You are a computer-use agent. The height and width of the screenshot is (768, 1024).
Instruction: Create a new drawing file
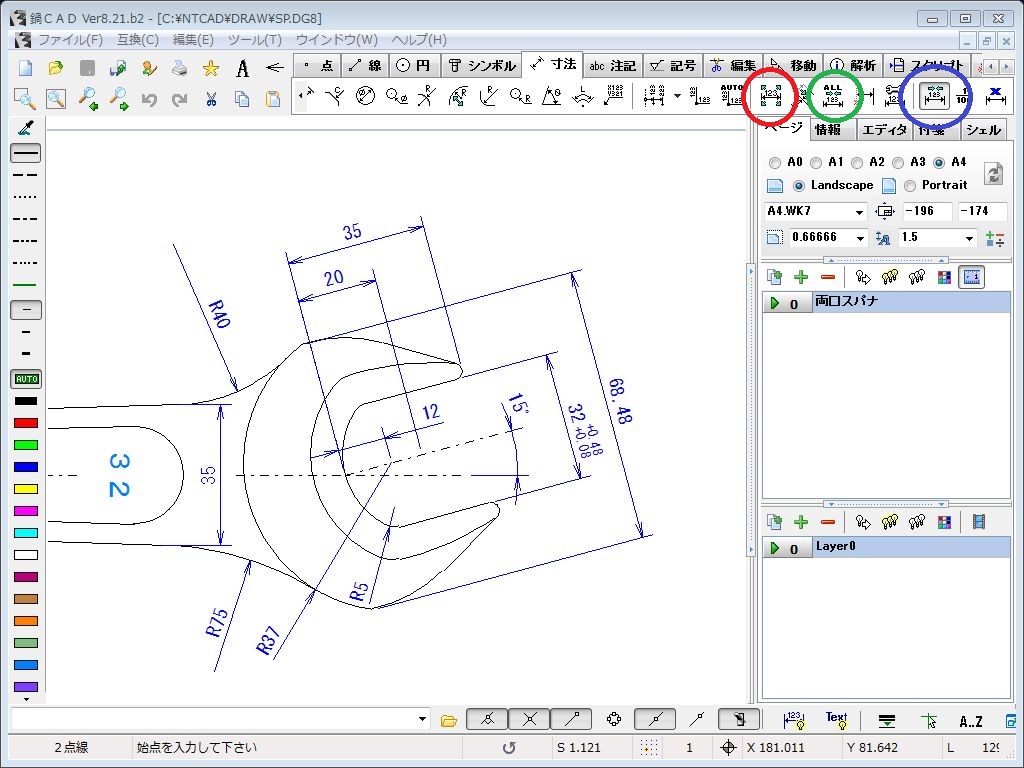pos(25,67)
